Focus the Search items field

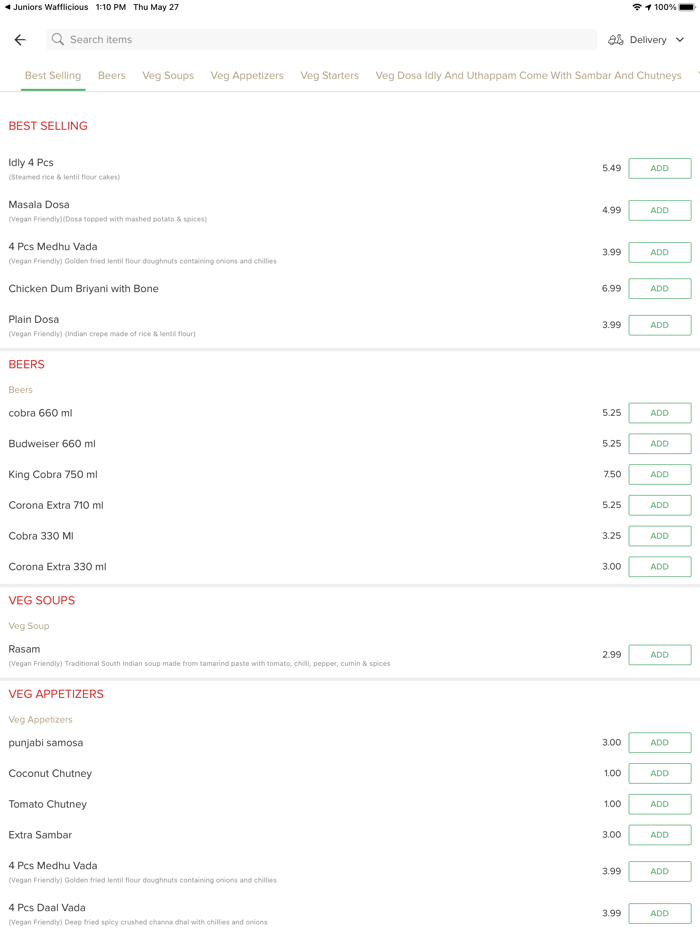[x=320, y=40]
